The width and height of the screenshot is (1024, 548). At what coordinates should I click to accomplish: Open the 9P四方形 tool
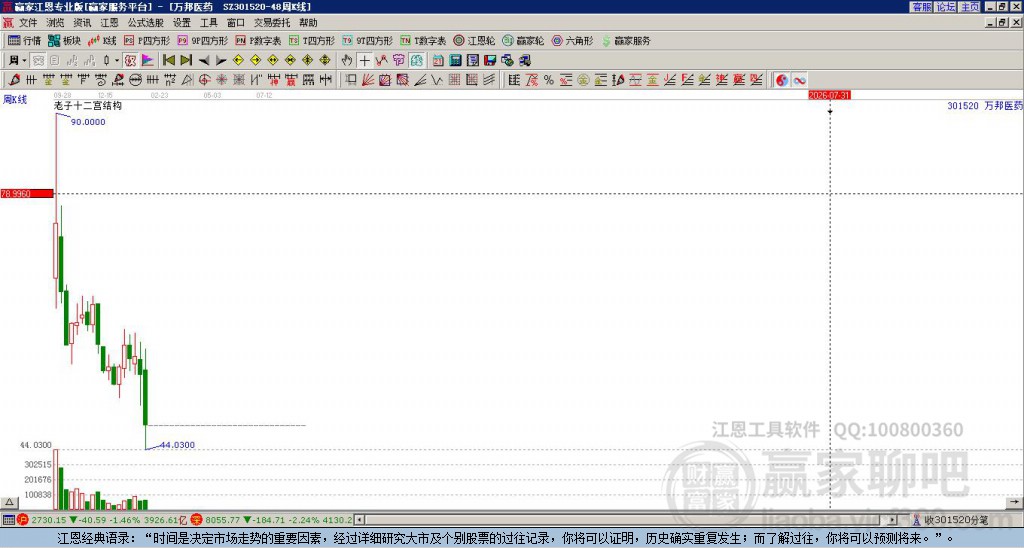[x=202, y=40]
